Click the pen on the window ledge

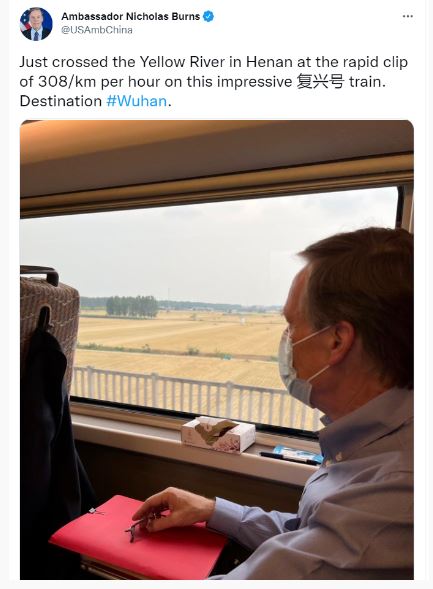pos(289,459)
